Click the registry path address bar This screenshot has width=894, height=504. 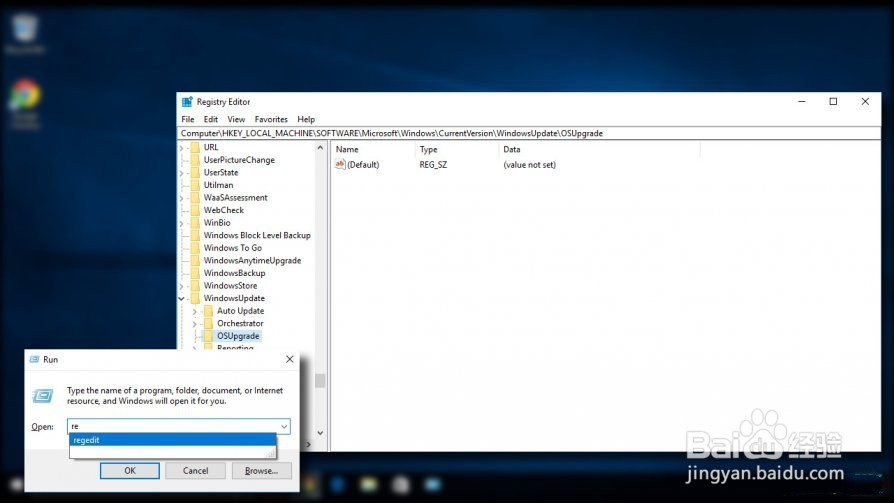tap(529, 133)
